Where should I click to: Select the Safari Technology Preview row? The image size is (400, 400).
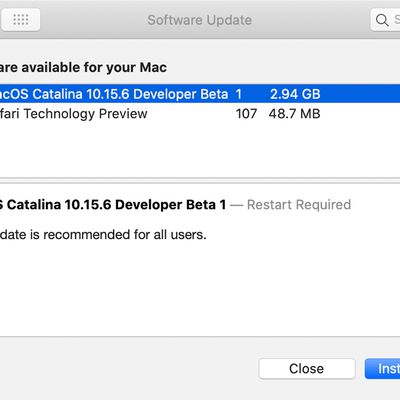(200, 114)
